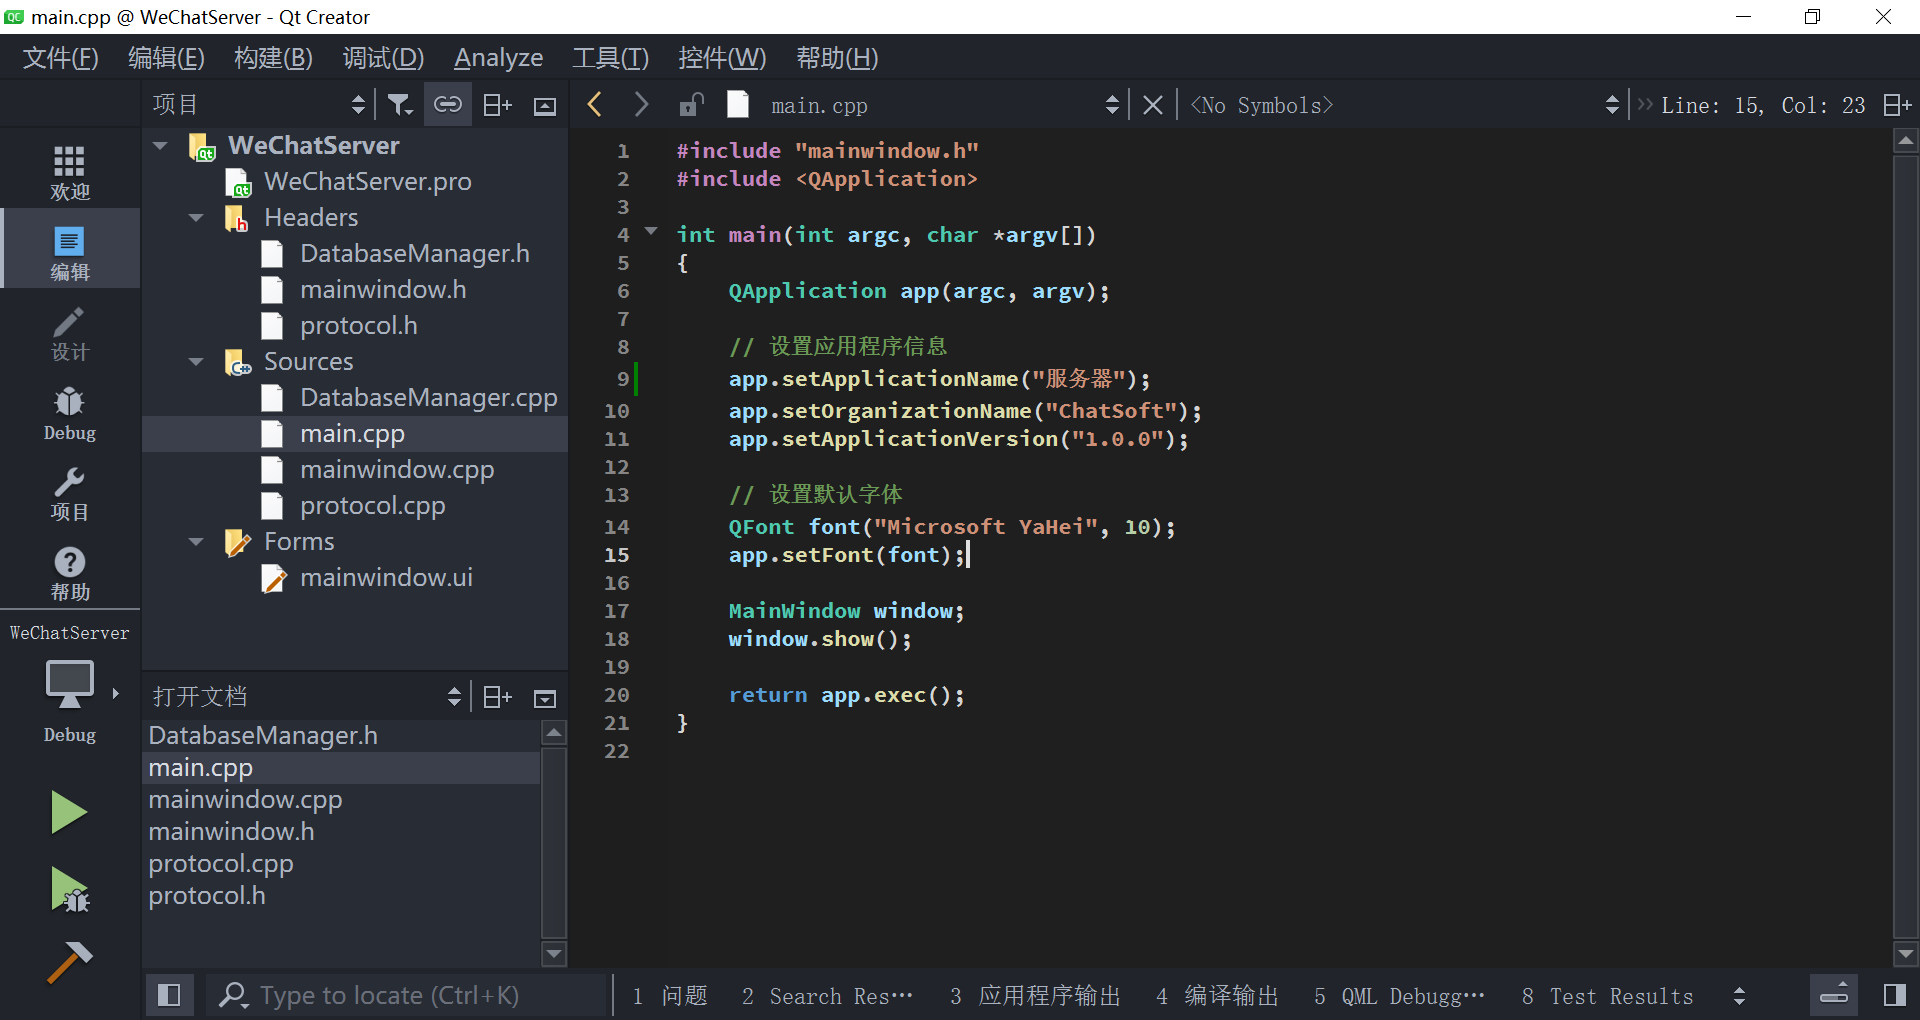The image size is (1920, 1020).
Task: Show the Test Results pane
Action: tap(1608, 996)
